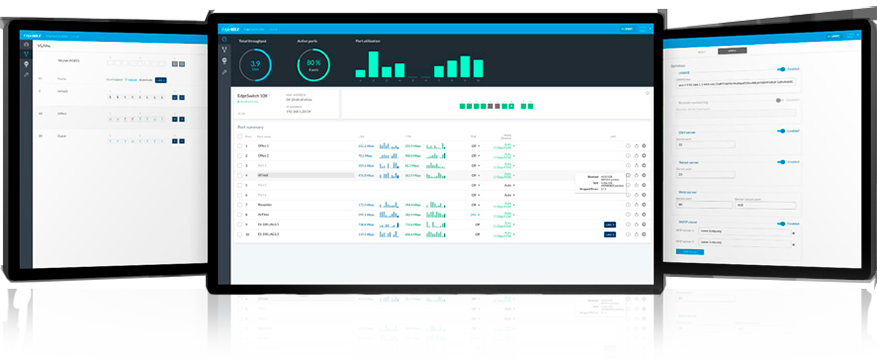Open the gear settings for Office 1 row
Image resolution: width=877 pixels, height=360 pixels.
click(644, 146)
